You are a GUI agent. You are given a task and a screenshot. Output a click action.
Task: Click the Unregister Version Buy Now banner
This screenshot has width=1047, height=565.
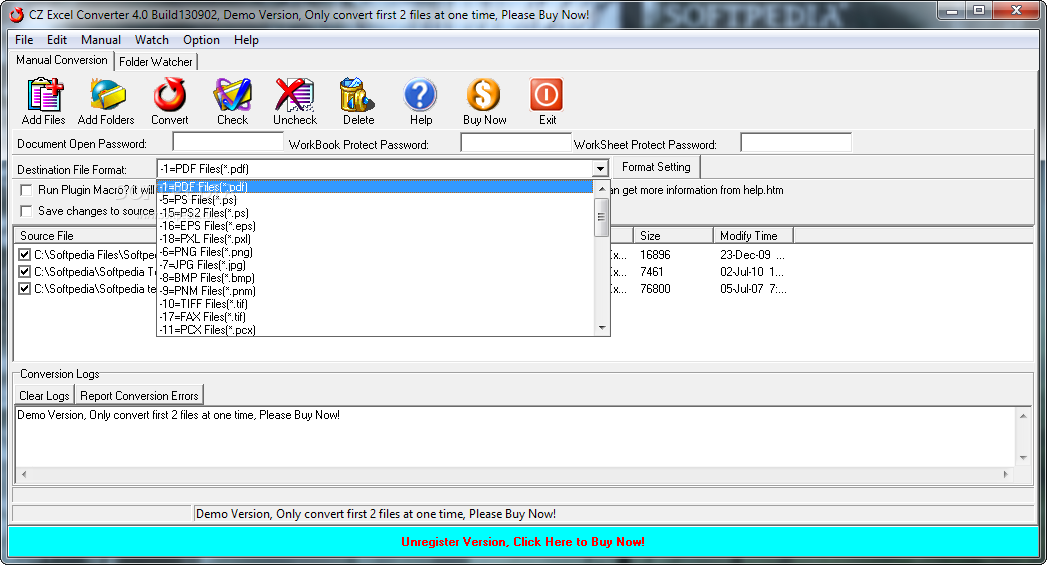pyautogui.click(x=523, y=542)
